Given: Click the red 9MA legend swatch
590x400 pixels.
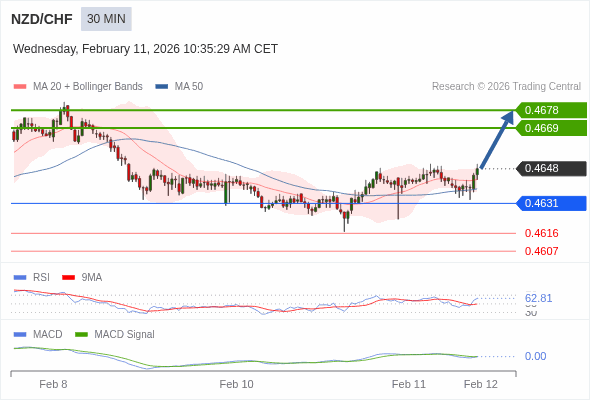Looking at the screenshot, I should (68, 278).
